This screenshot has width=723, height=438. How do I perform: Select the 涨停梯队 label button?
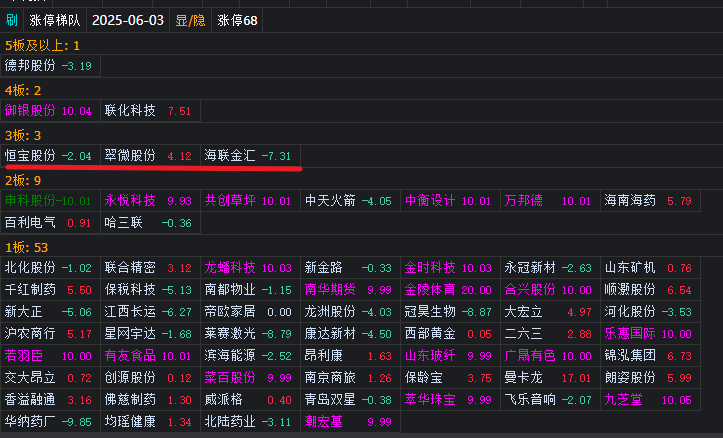tap(55, 20)
